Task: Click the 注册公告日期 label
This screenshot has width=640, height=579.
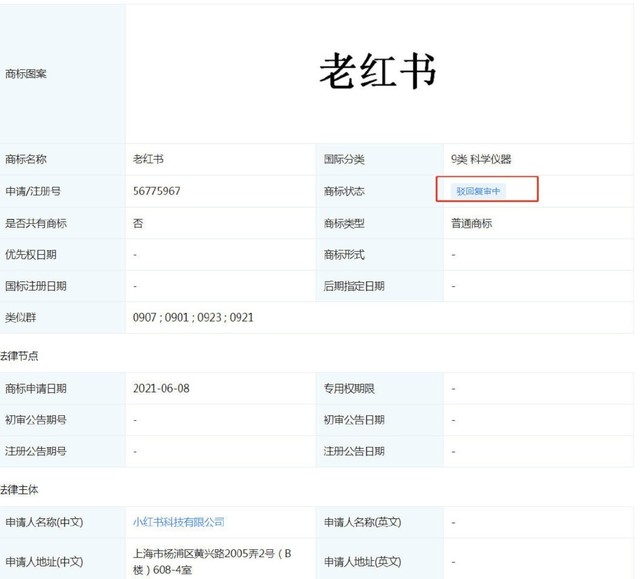Action: point(354,451)
